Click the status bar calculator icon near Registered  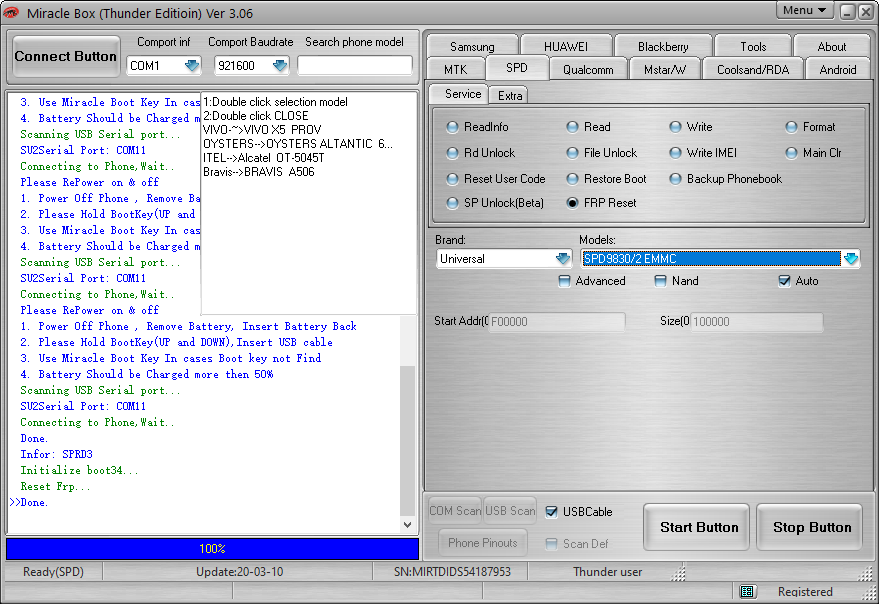[746, 592]
